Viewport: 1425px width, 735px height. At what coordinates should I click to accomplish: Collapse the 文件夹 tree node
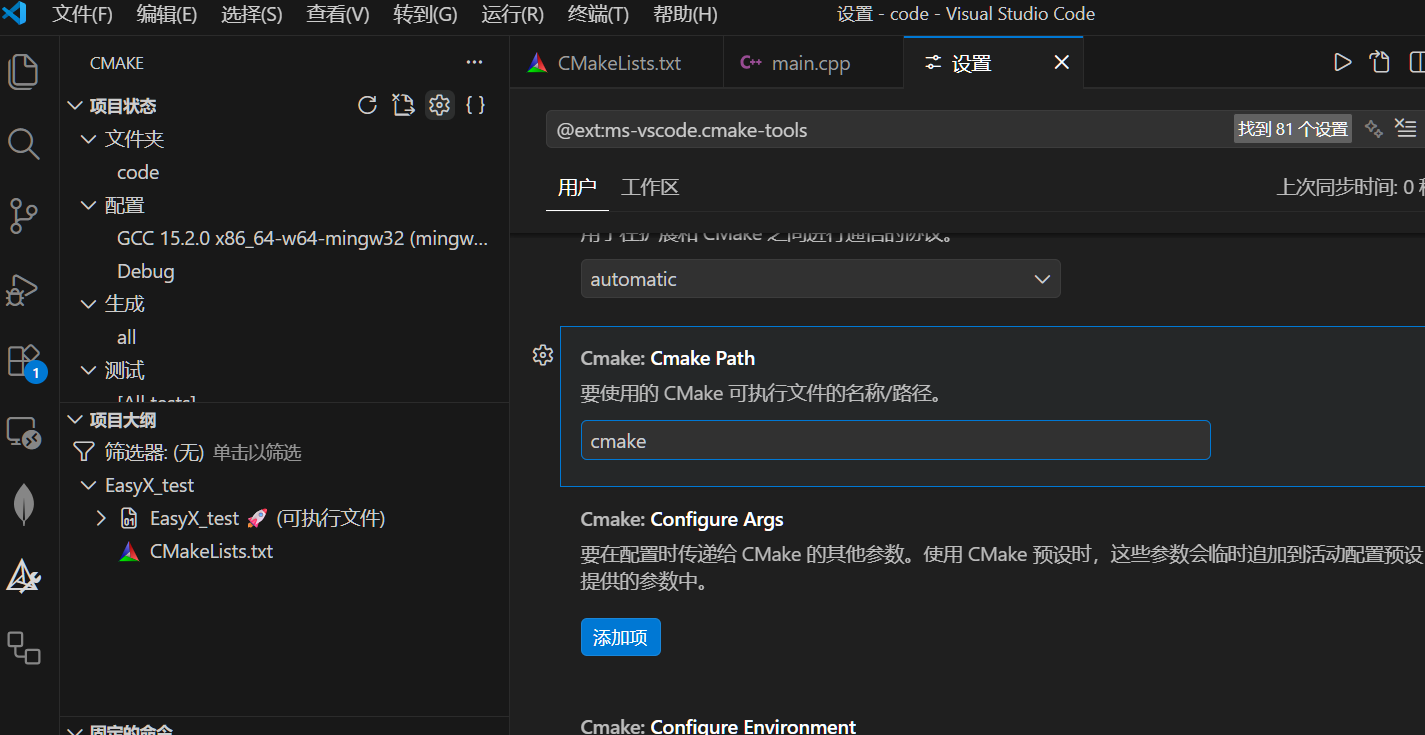(88, 139)
